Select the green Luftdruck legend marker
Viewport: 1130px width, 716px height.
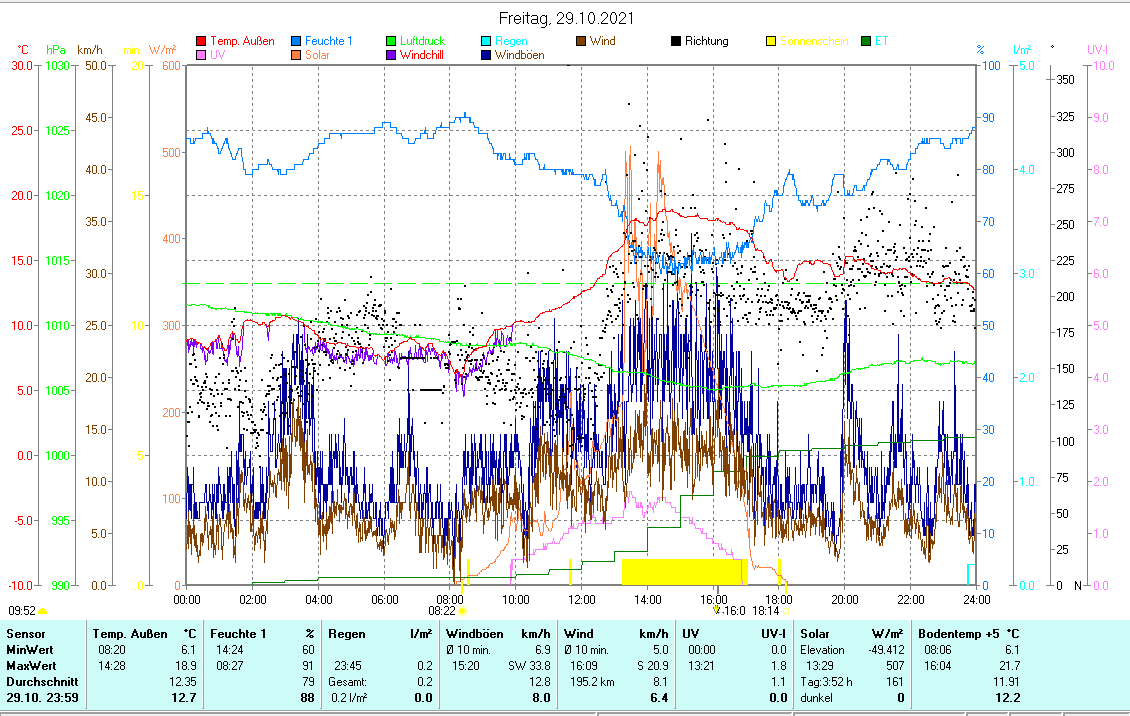391,42
